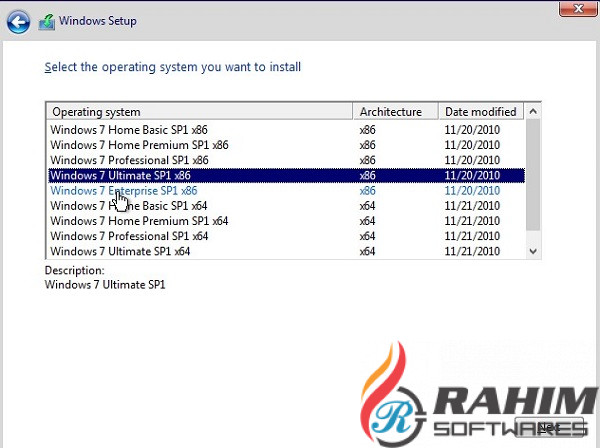Select Windows 7 Professional SP1 x64

(x=286, y=236)
